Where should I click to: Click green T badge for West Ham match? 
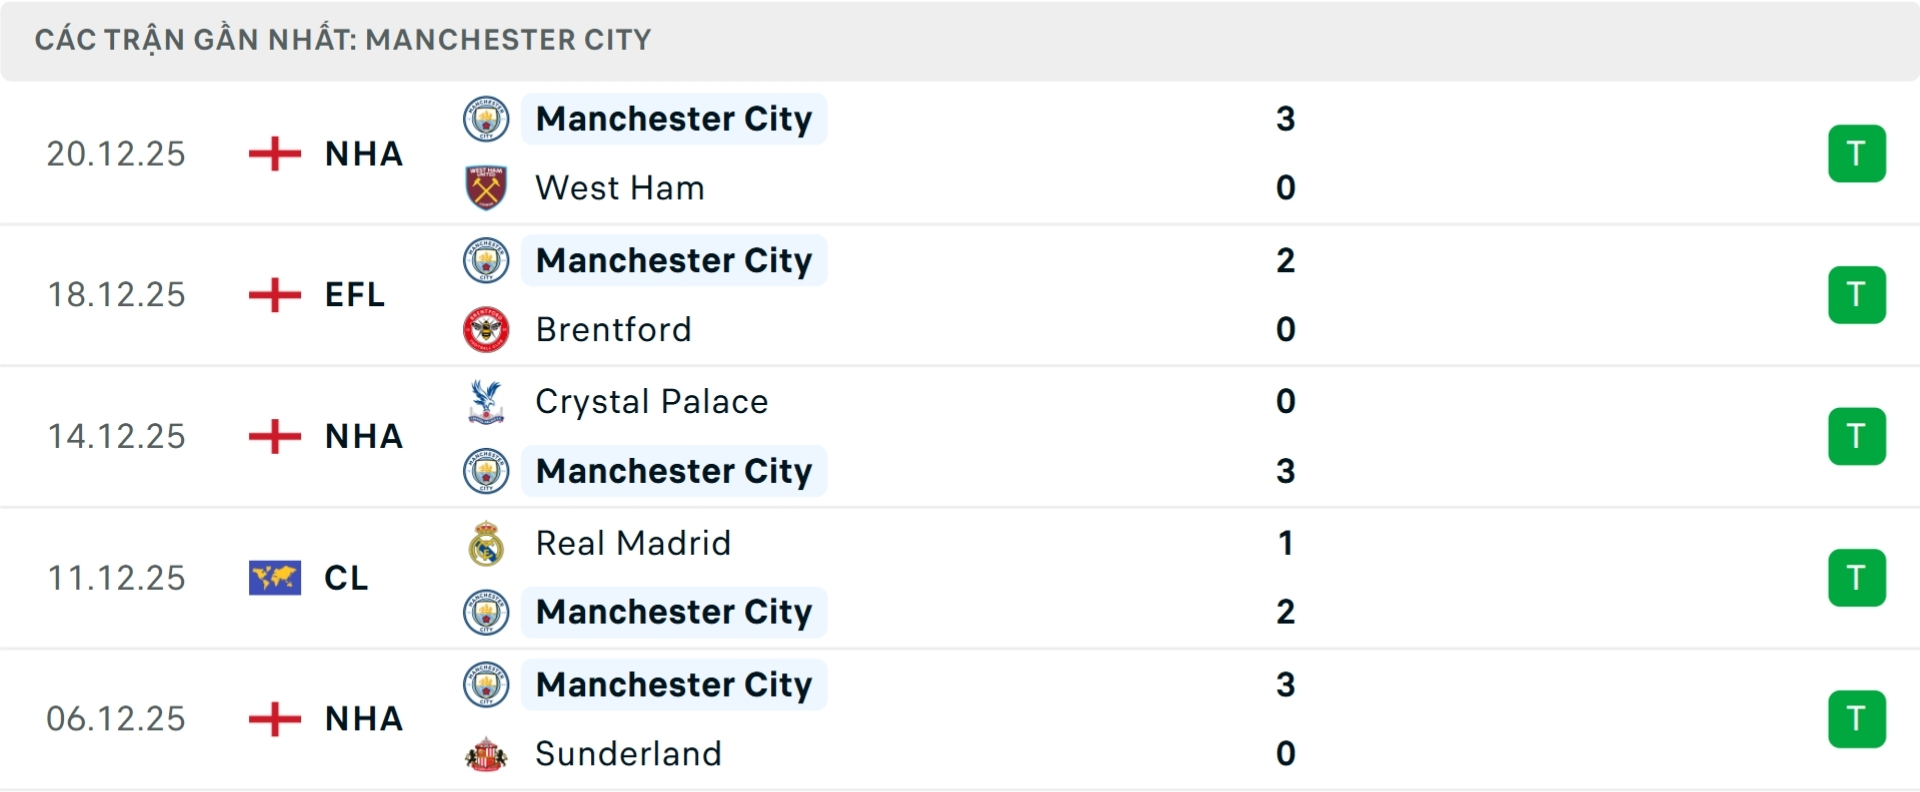pyautogui.click(x=1856, y=154)
